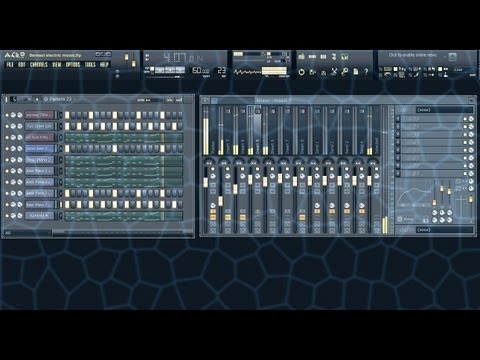This screenshot has width=480, height=360.
Task: Open the HELP menu
Action: pyautogui.click(x=104, y=65)
